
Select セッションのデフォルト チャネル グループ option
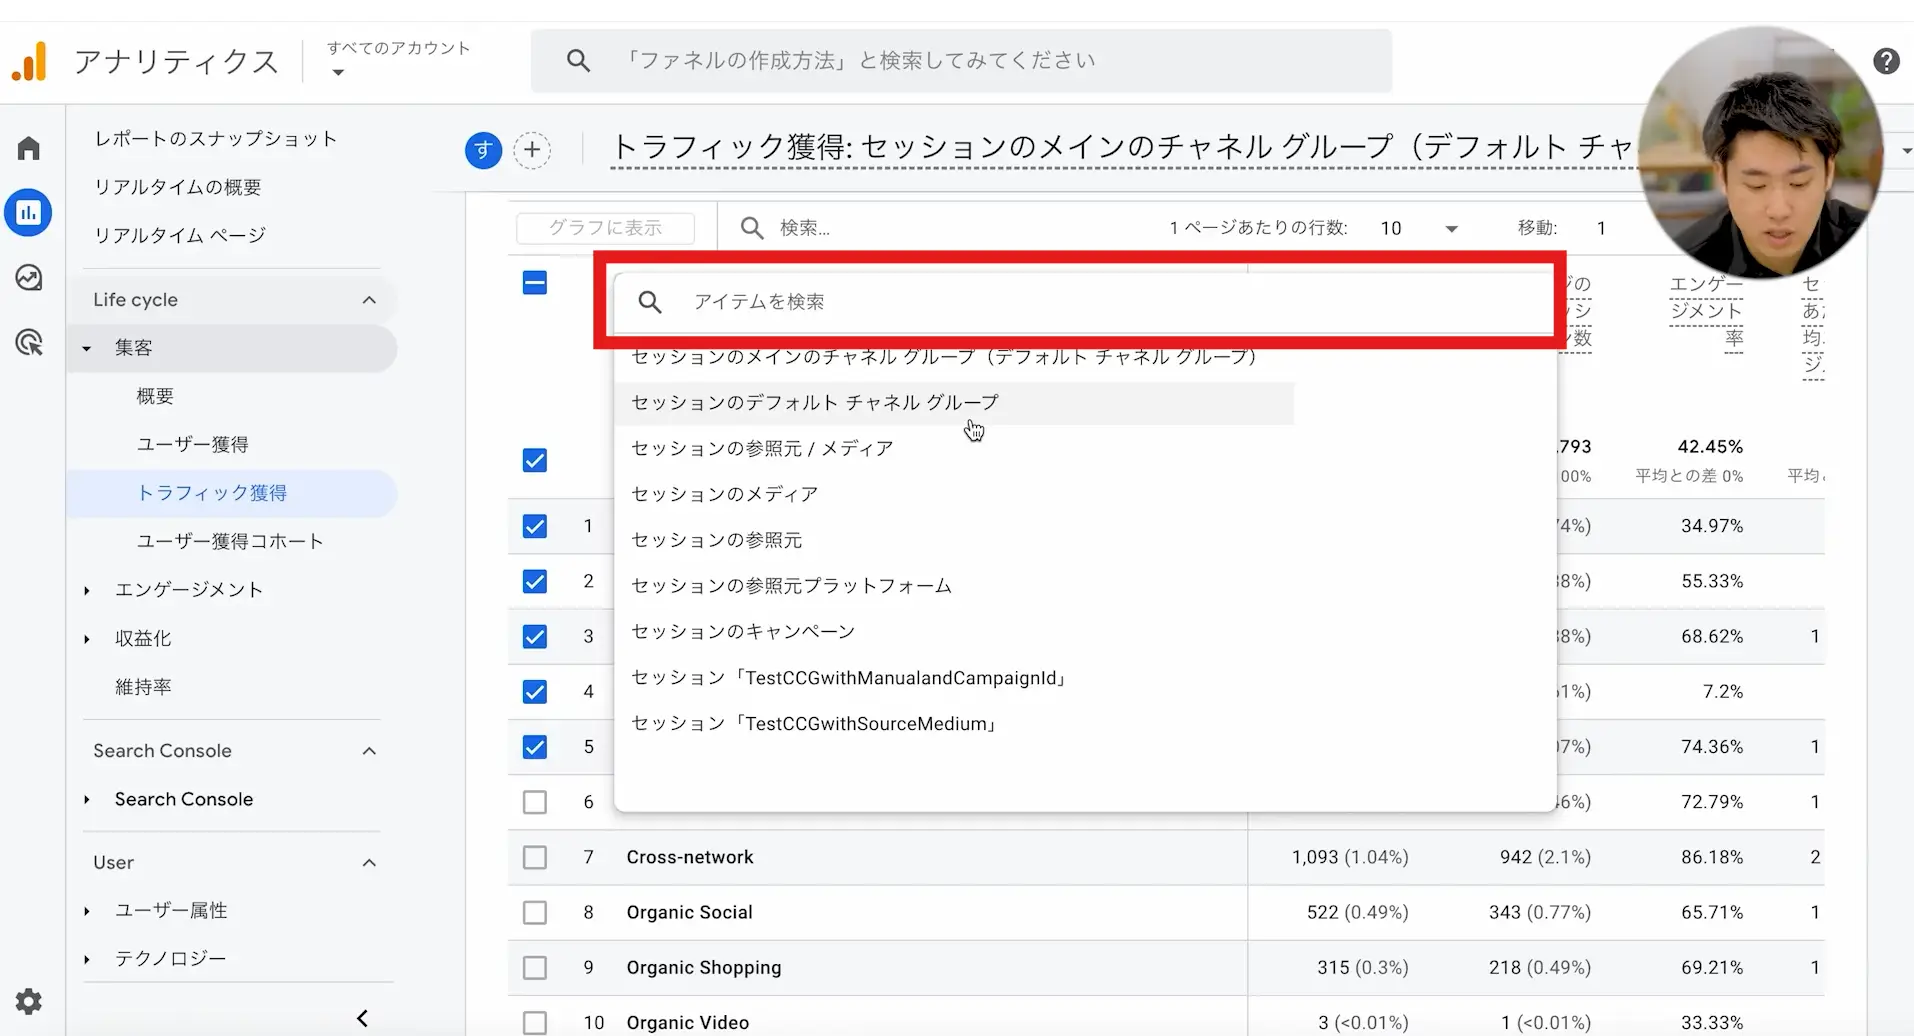point(814,403)
